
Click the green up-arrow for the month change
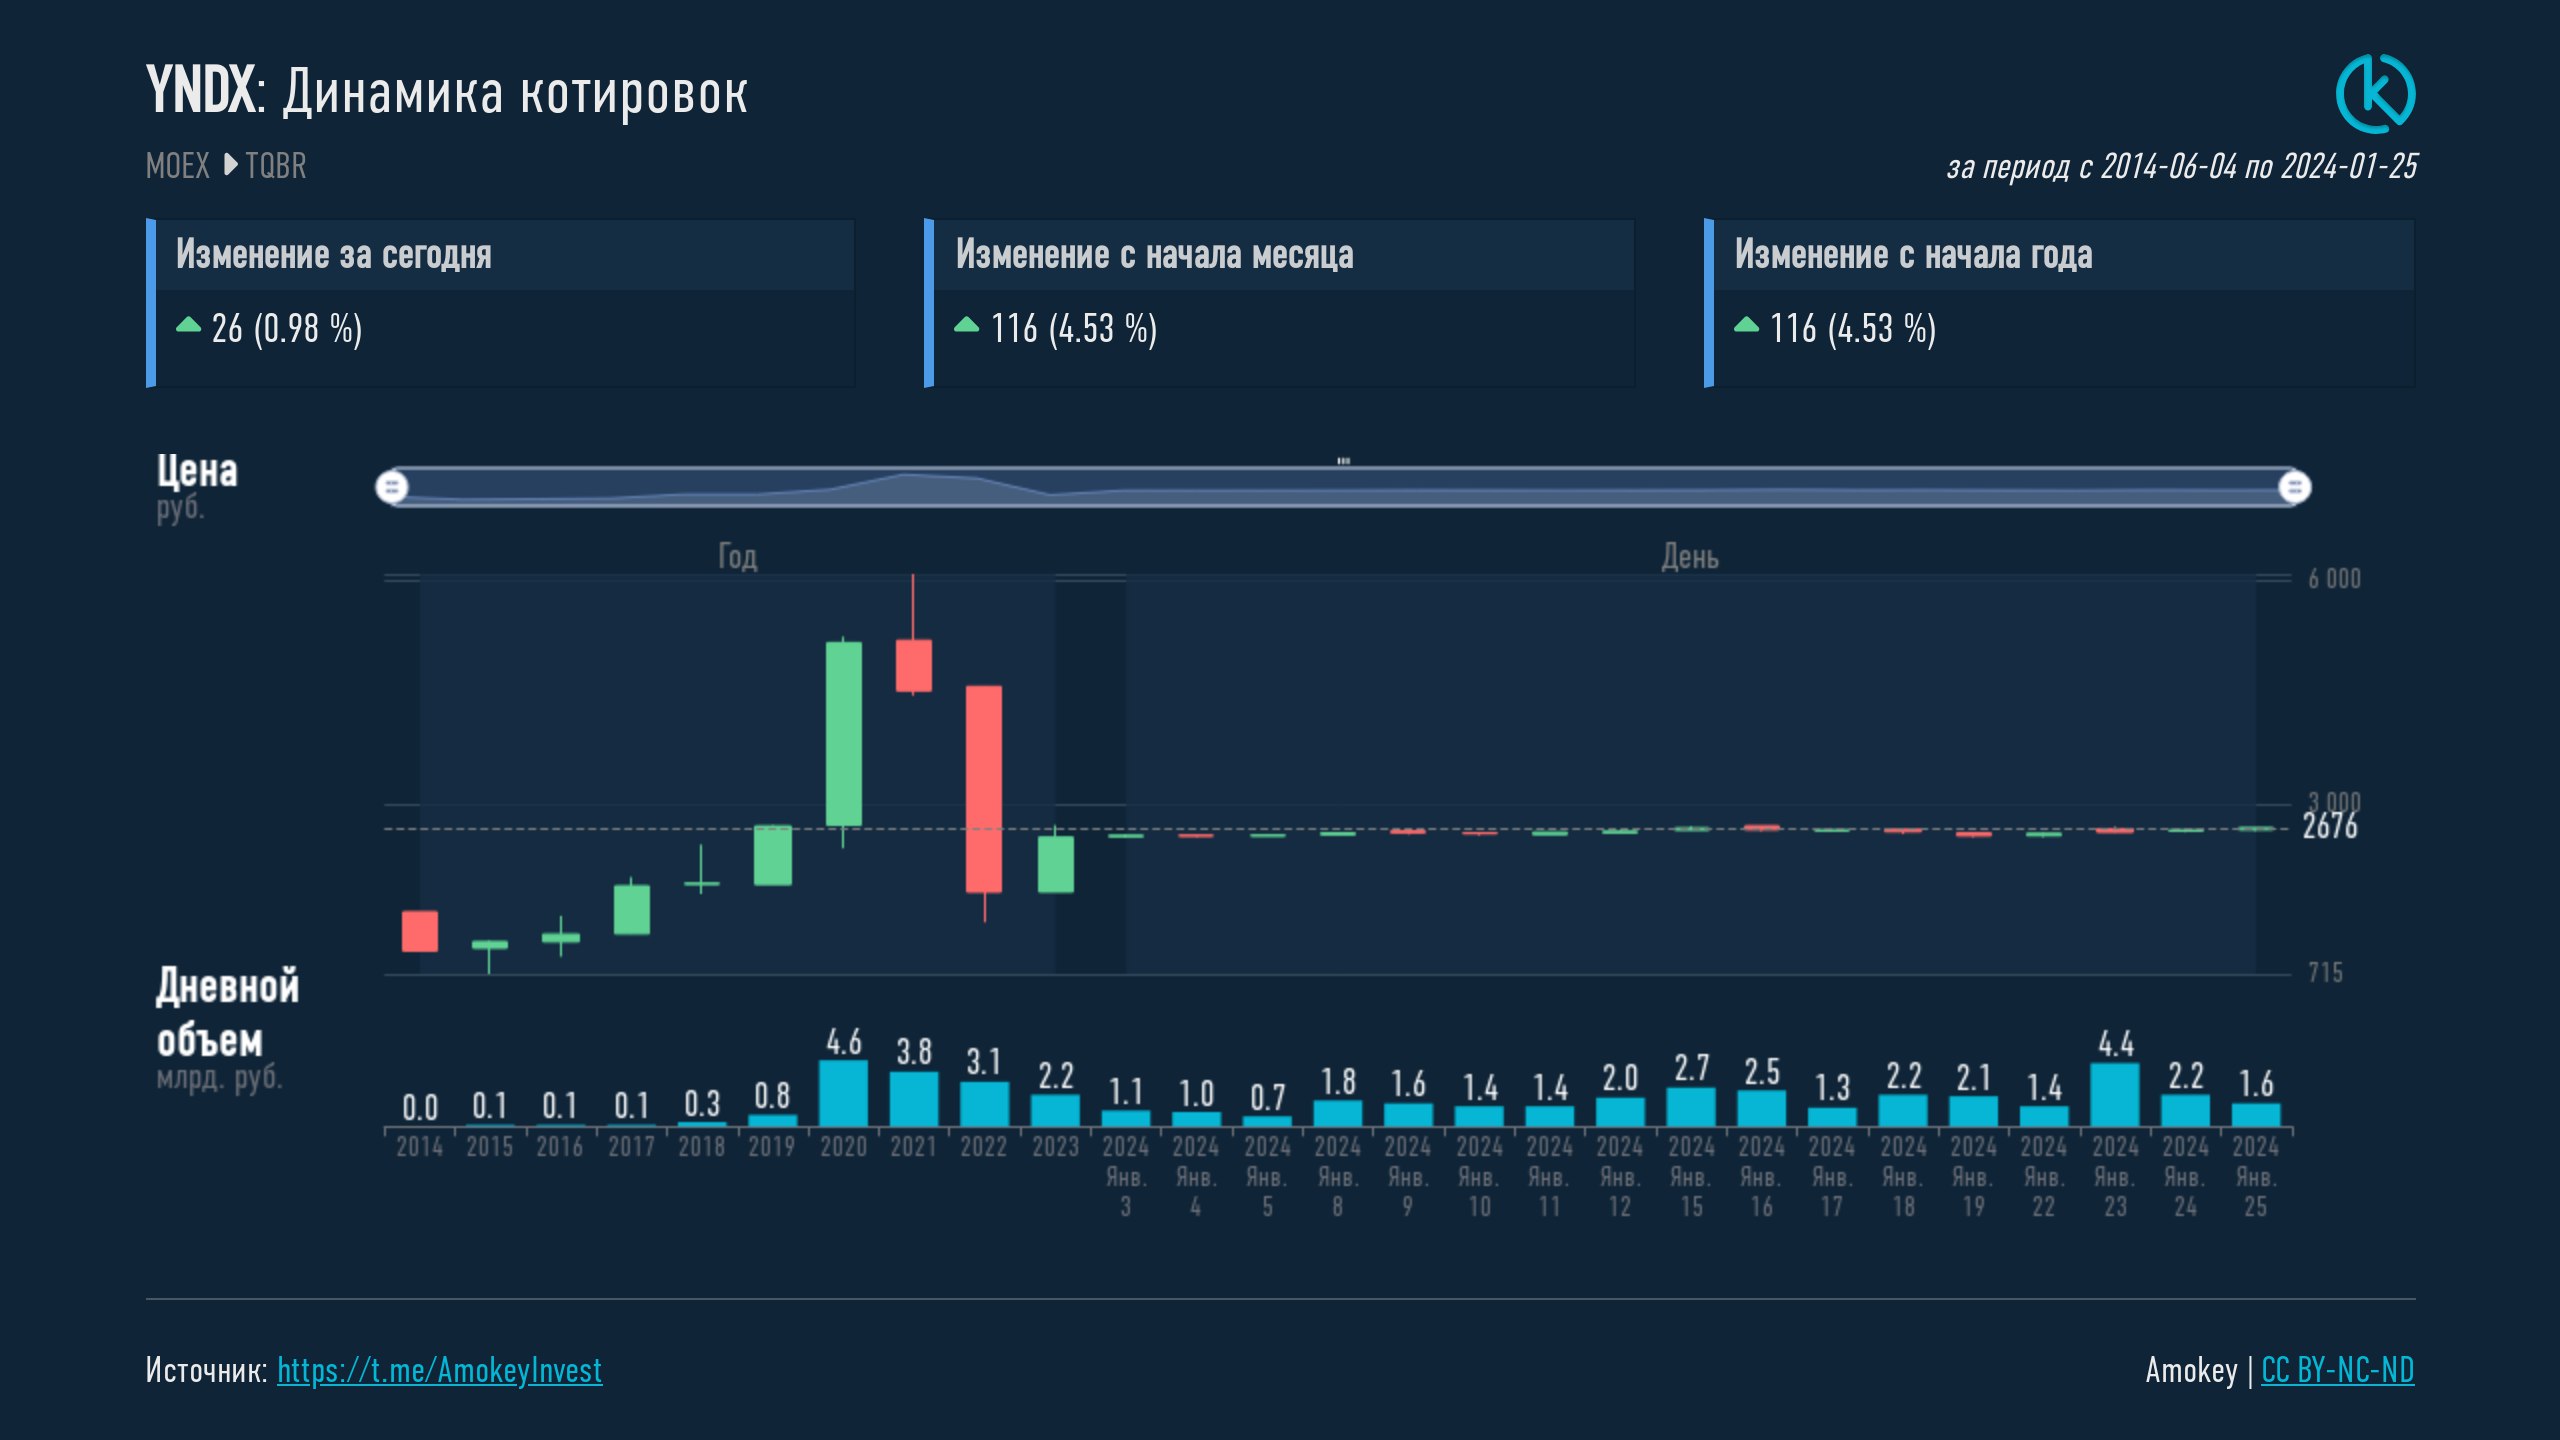tap(966, 325)
